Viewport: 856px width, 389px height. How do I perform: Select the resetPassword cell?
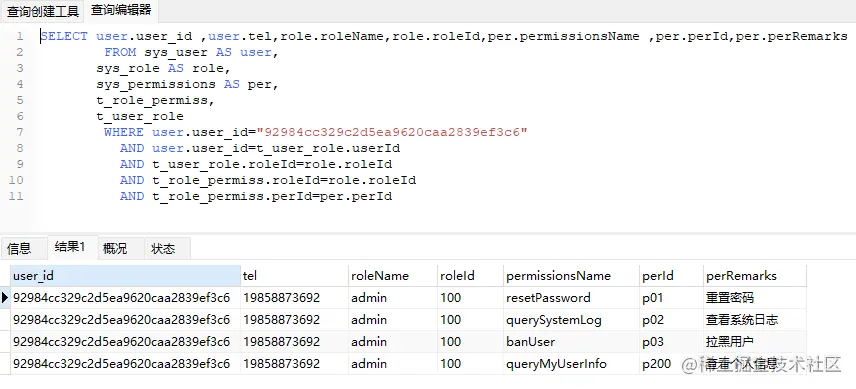572,298
